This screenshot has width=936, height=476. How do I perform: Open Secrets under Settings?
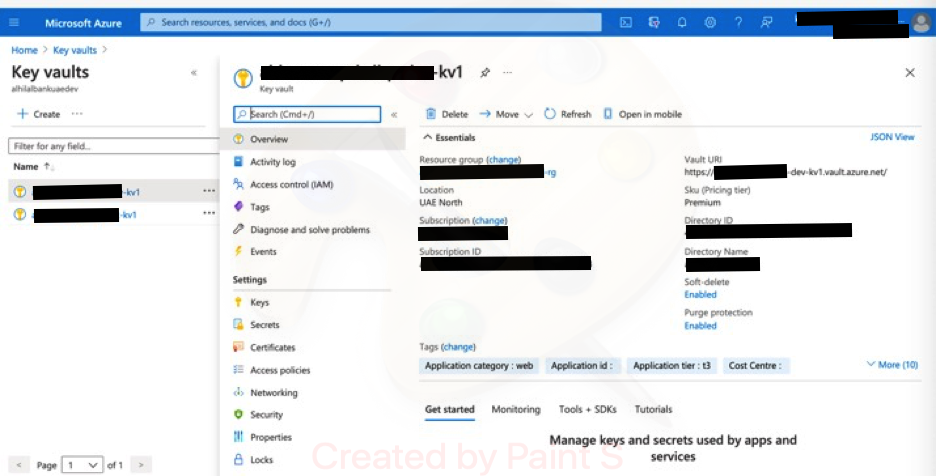point(264,325)
